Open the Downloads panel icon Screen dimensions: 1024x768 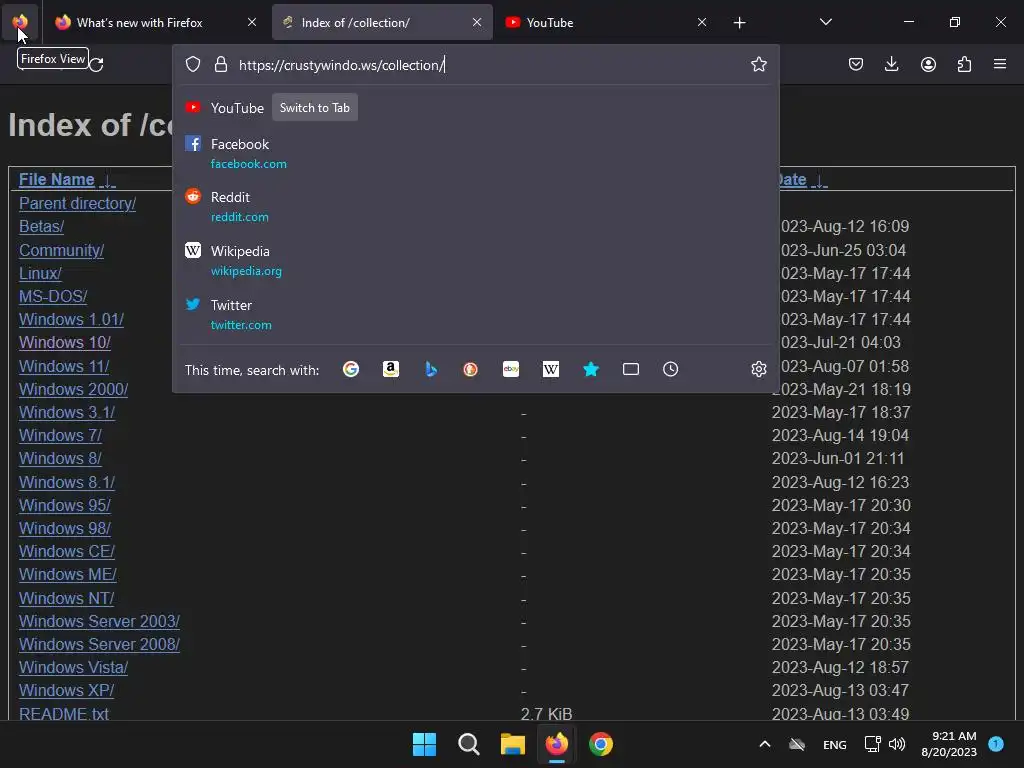[891, 64]
